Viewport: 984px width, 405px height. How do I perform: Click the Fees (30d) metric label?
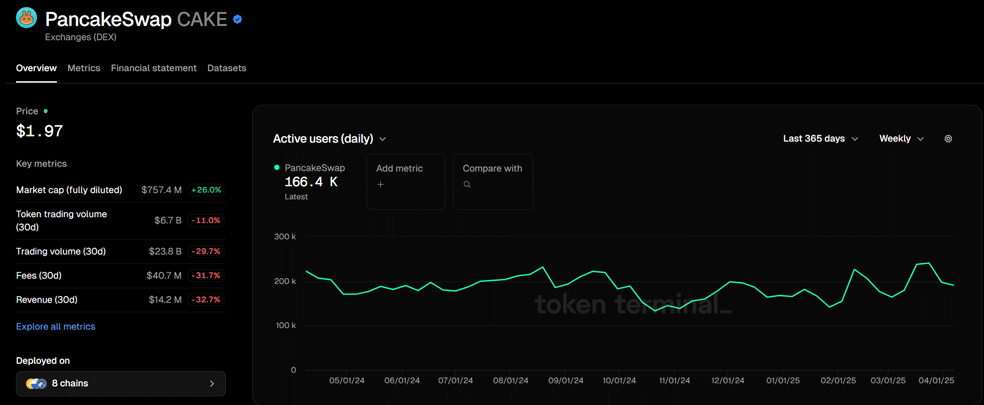click(38, 276)
